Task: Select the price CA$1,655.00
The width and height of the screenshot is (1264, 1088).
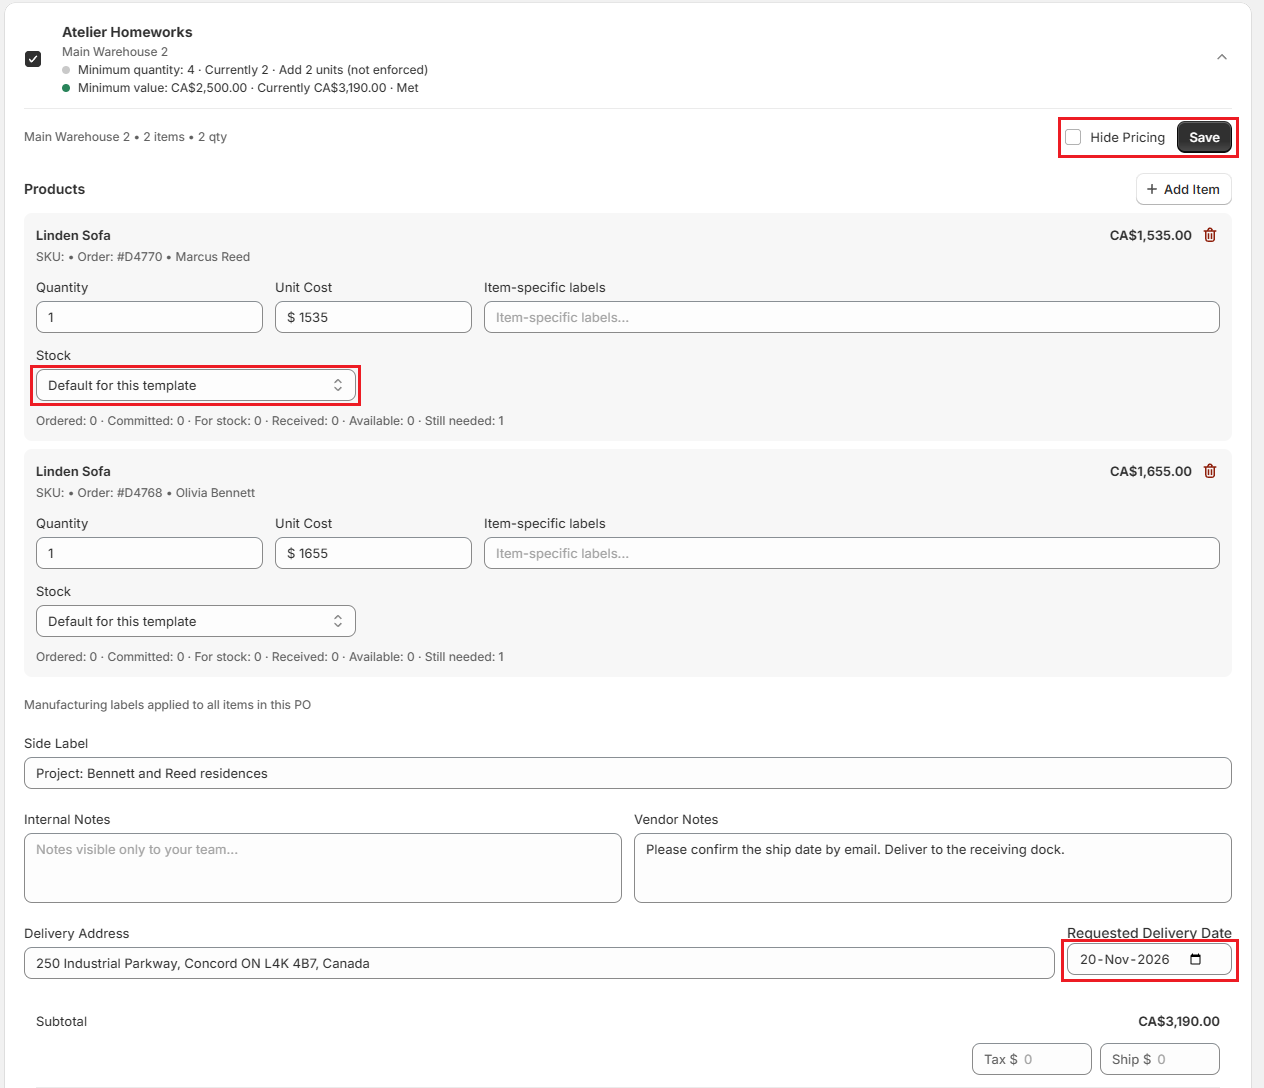Action: tap(1151, 471)
